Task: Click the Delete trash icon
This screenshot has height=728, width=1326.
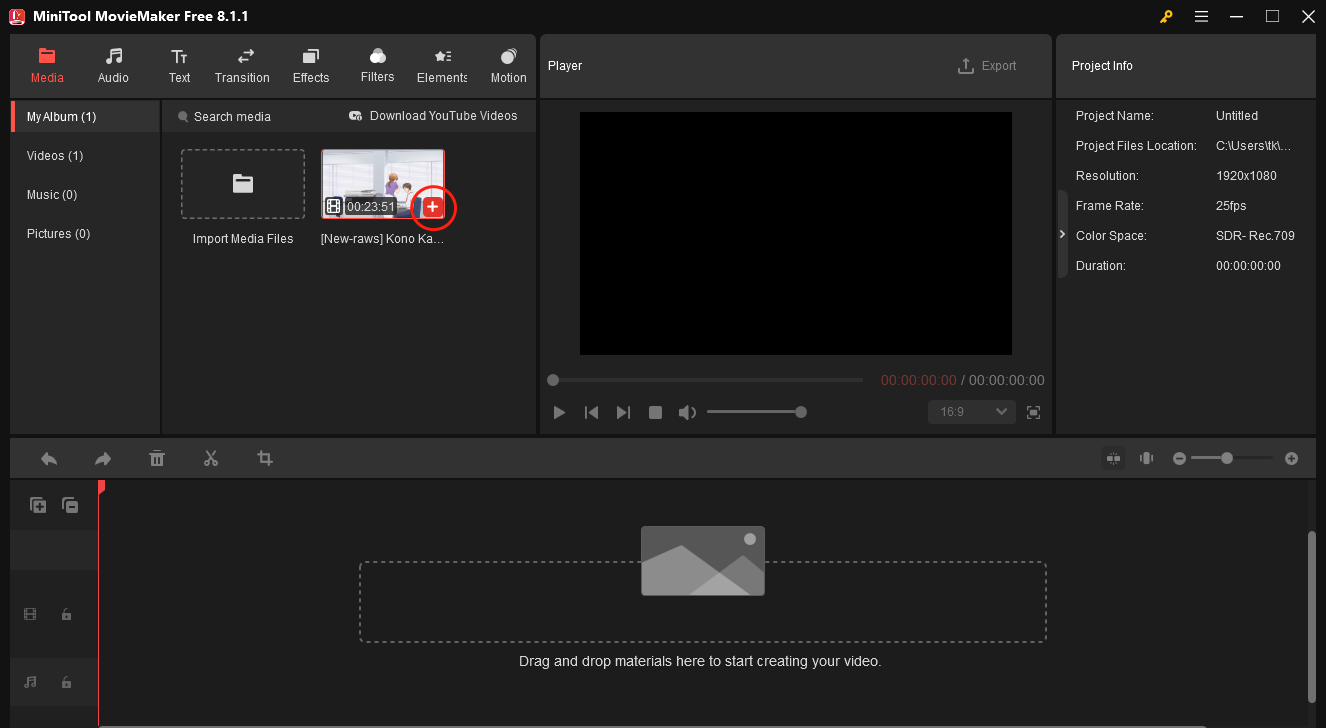Action: (157, 458)
